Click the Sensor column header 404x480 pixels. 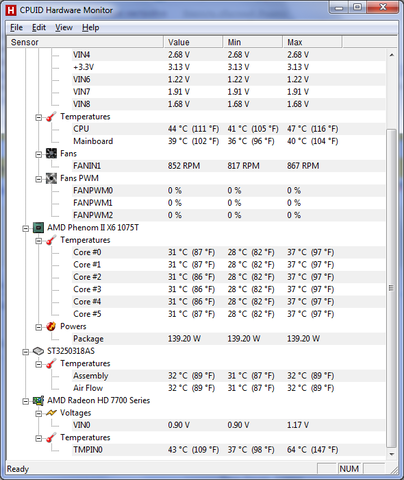tap(85, 42)
